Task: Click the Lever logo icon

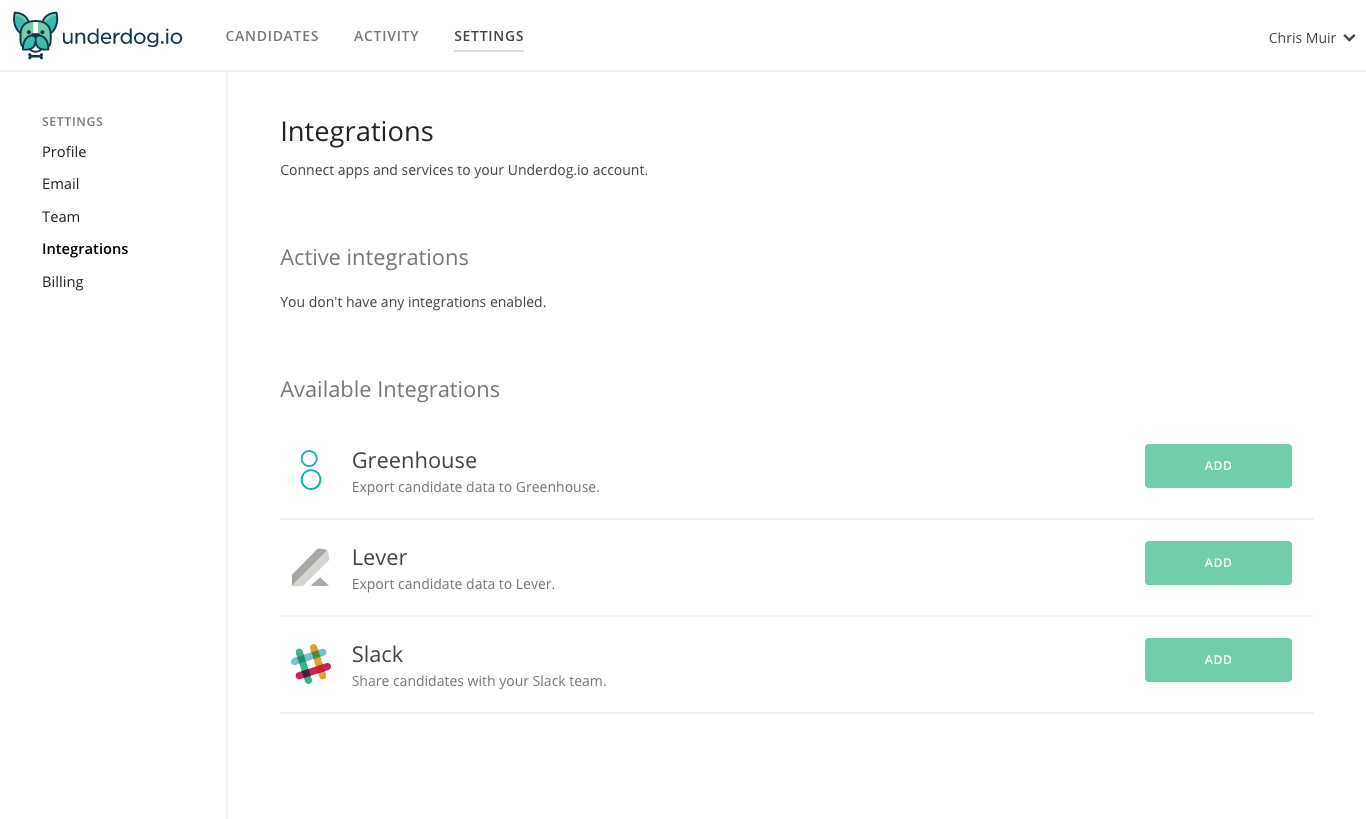Action: point(310,567)
